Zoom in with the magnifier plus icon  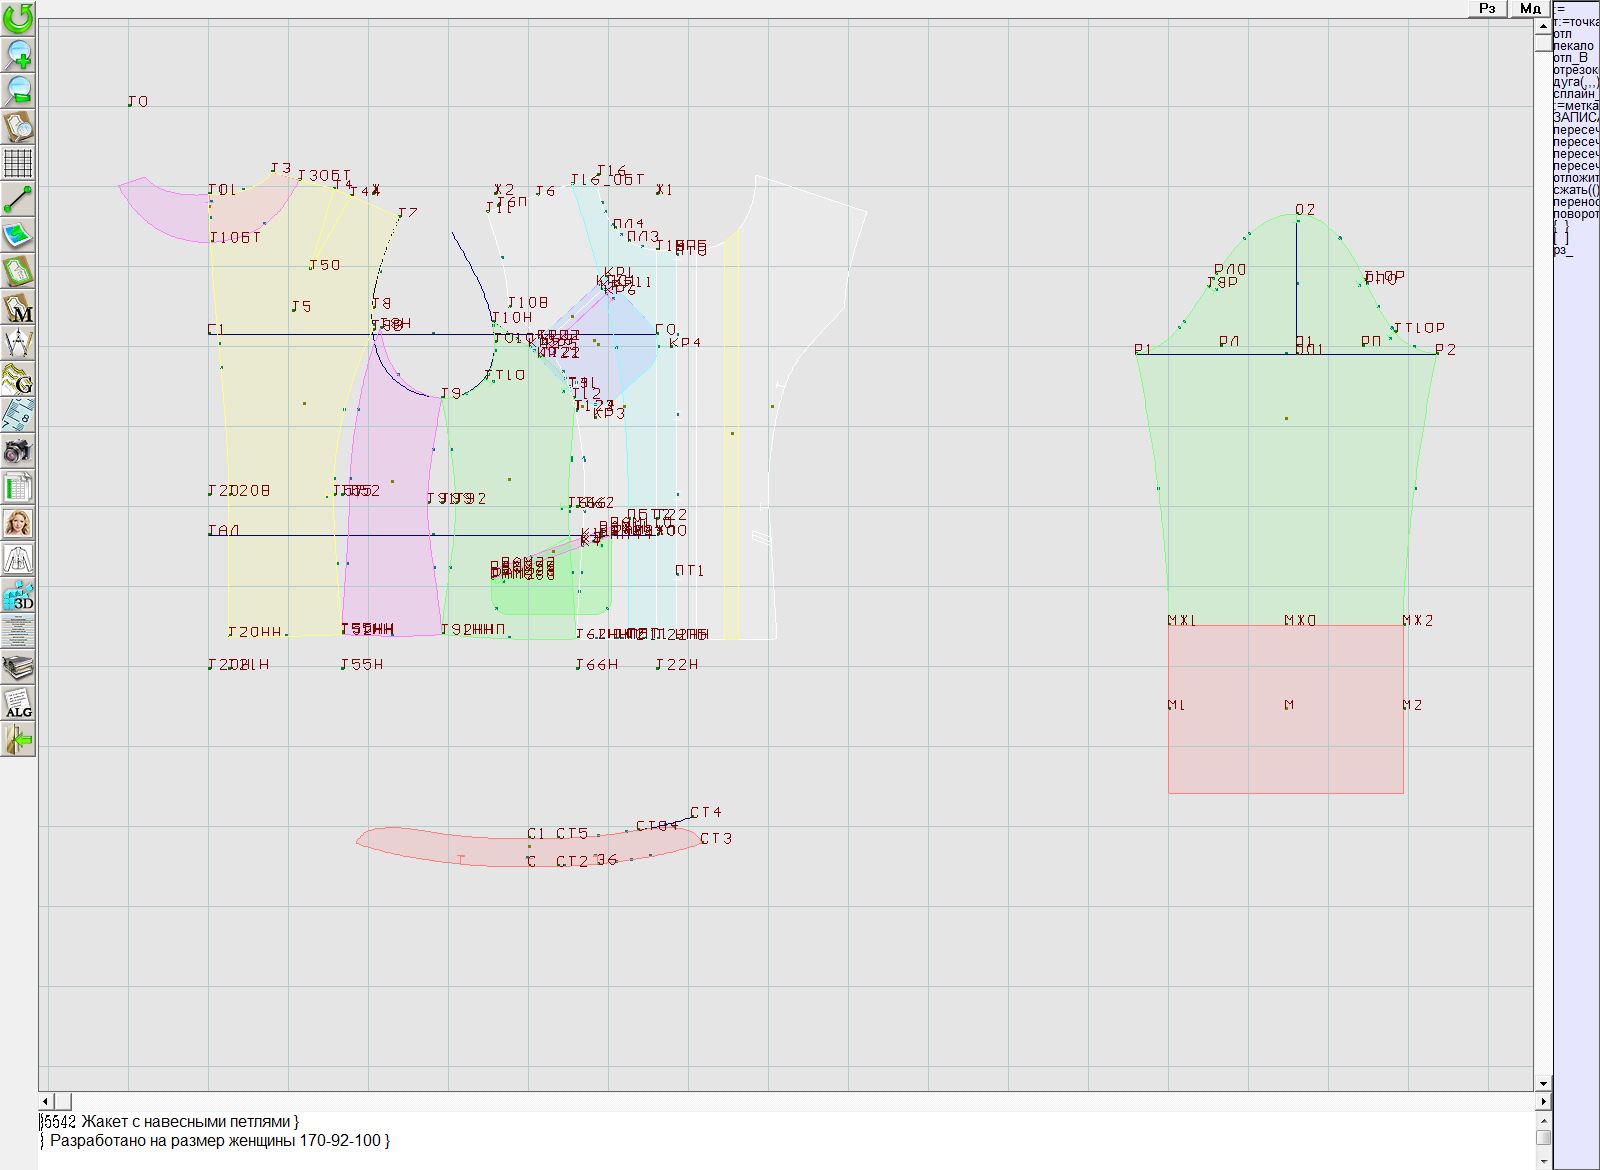tap(18, 54)
